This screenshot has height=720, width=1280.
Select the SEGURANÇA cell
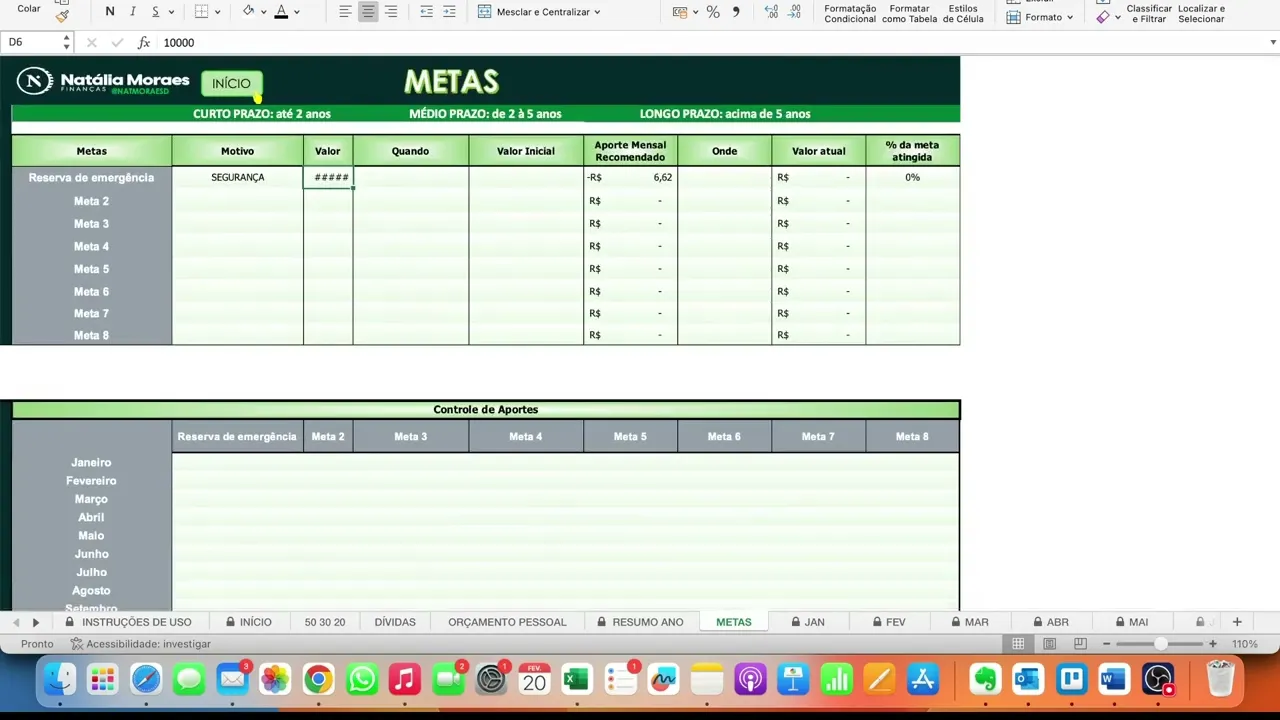tap(237, 177)
